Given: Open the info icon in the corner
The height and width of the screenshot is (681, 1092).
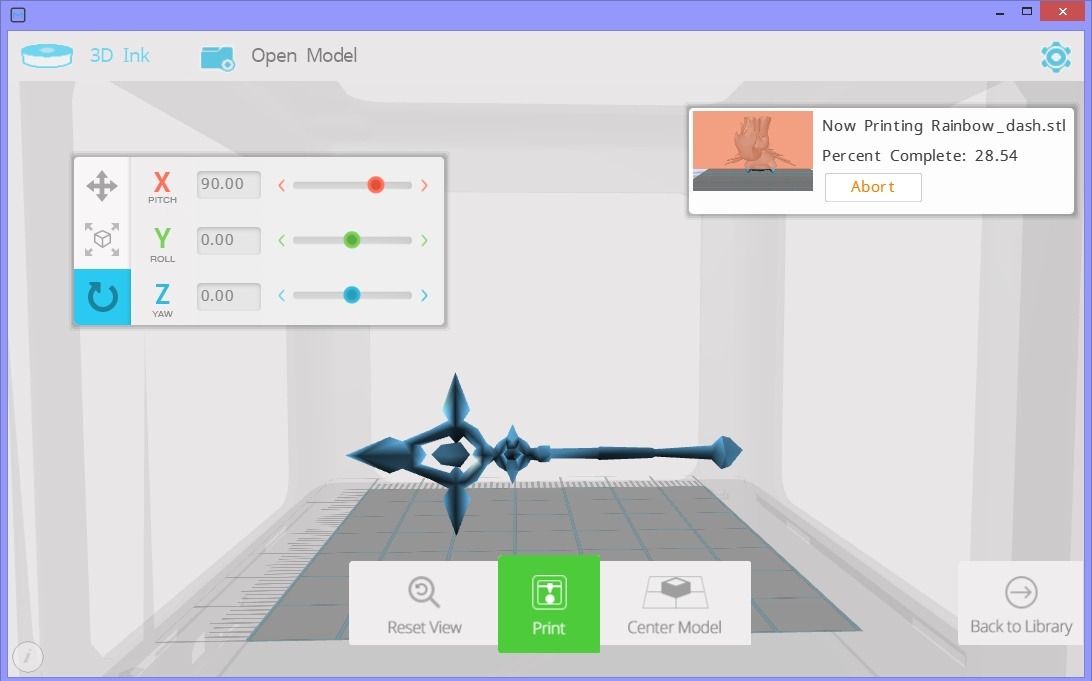Looking at the screenshot, I should [x=28, y=657].
